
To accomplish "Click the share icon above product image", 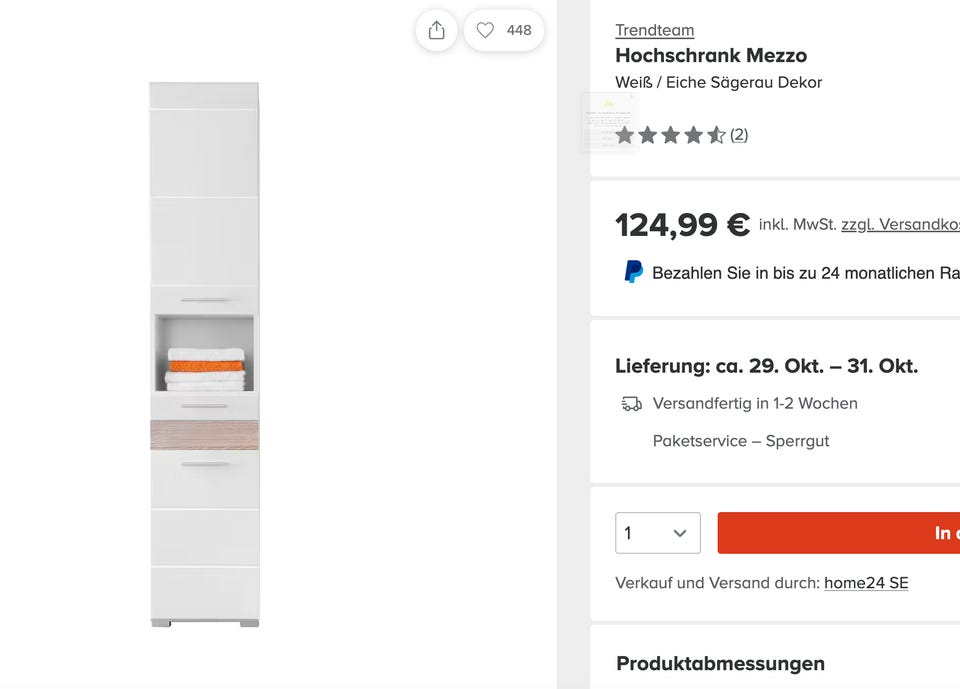I will 436,31.
